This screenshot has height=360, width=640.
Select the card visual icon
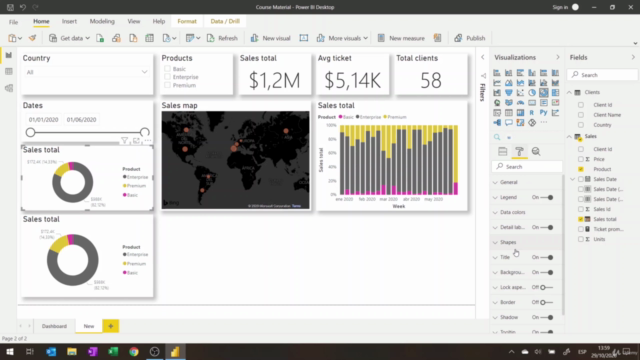click(532, 103)
